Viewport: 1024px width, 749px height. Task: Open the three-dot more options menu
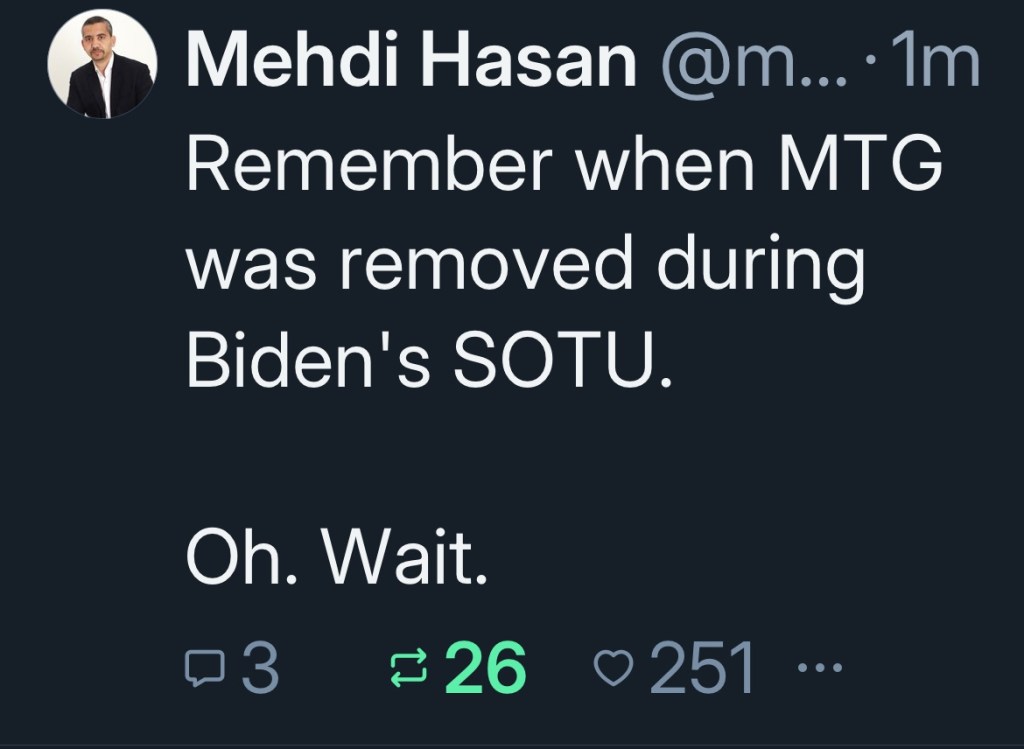click(x=817, y=667)
